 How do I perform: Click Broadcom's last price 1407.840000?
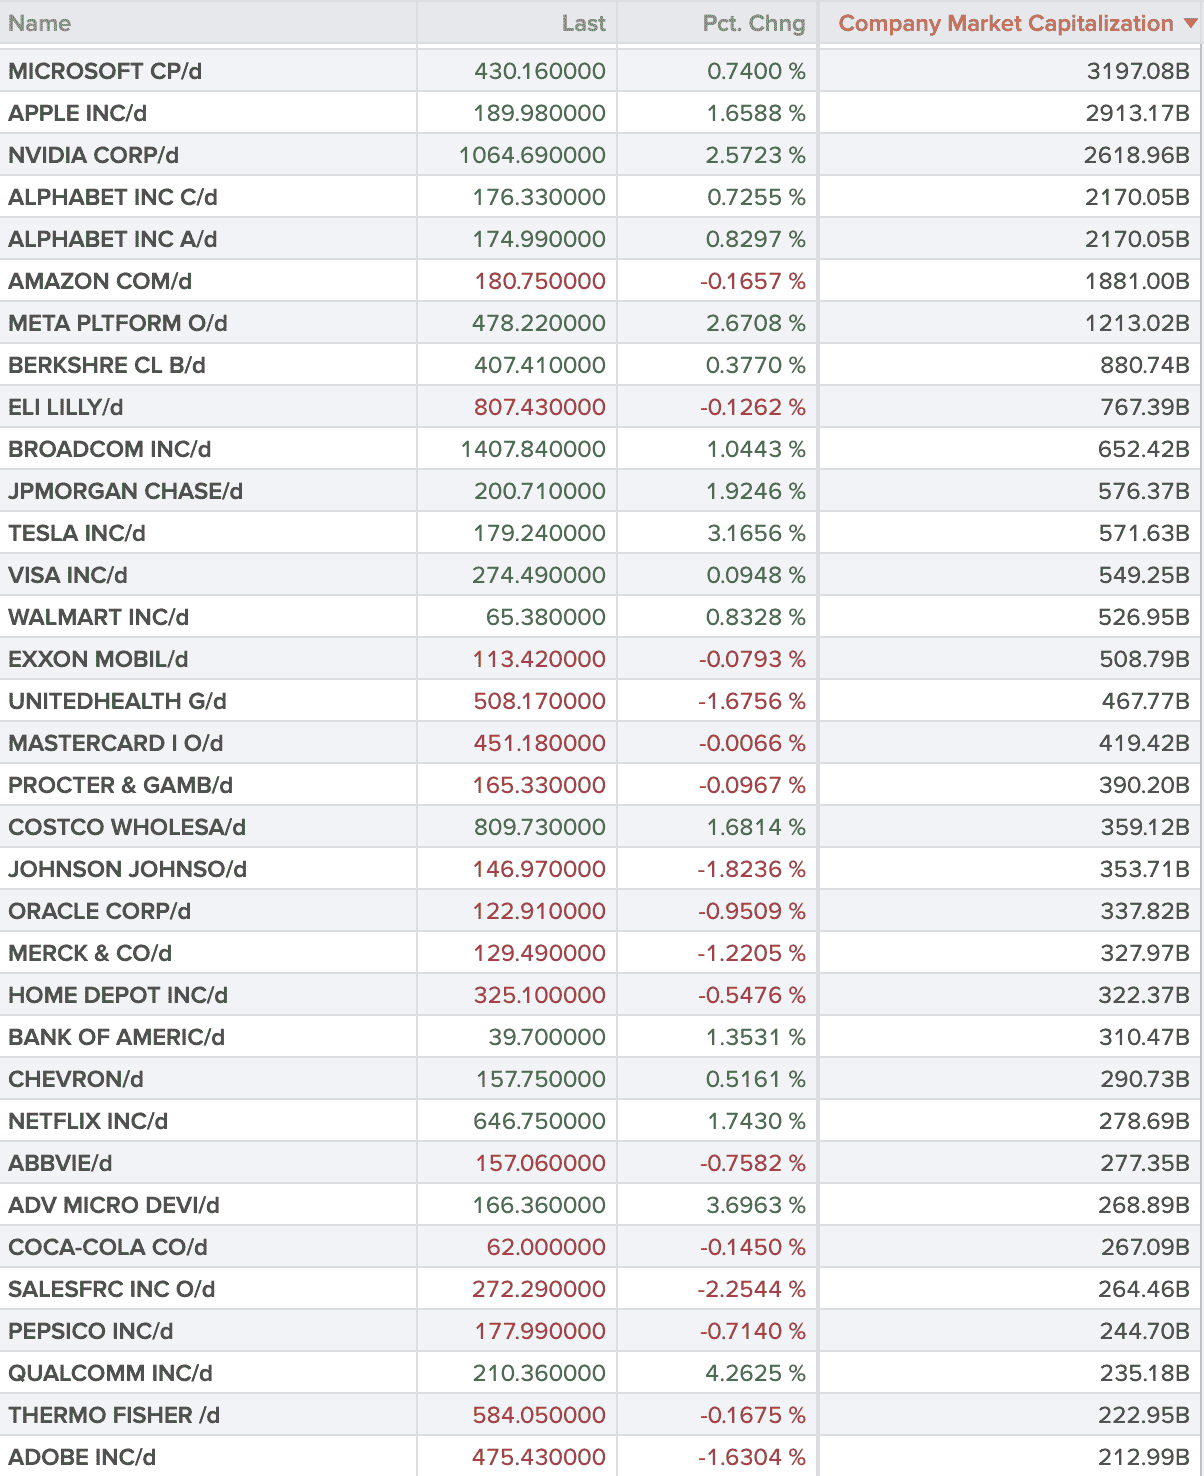point(533,449)
